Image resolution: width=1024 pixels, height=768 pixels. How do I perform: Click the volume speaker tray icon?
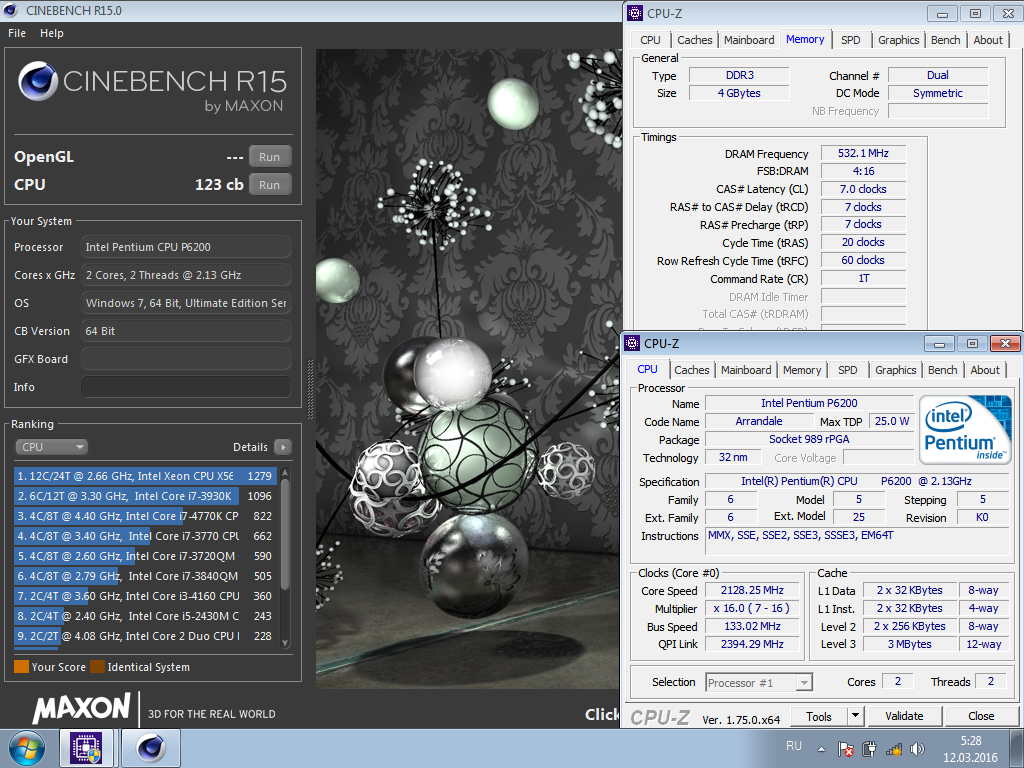tap(917, 749)
